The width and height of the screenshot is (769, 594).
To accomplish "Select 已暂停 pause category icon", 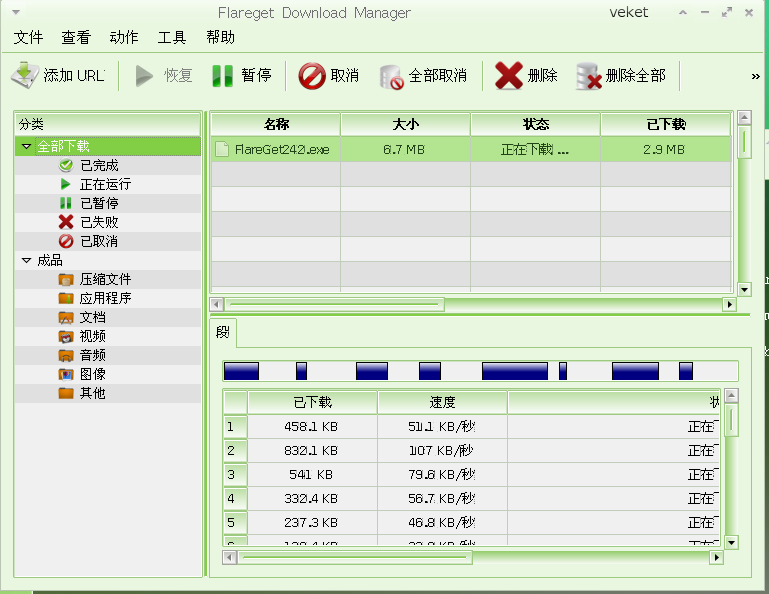I will (66, 203).
